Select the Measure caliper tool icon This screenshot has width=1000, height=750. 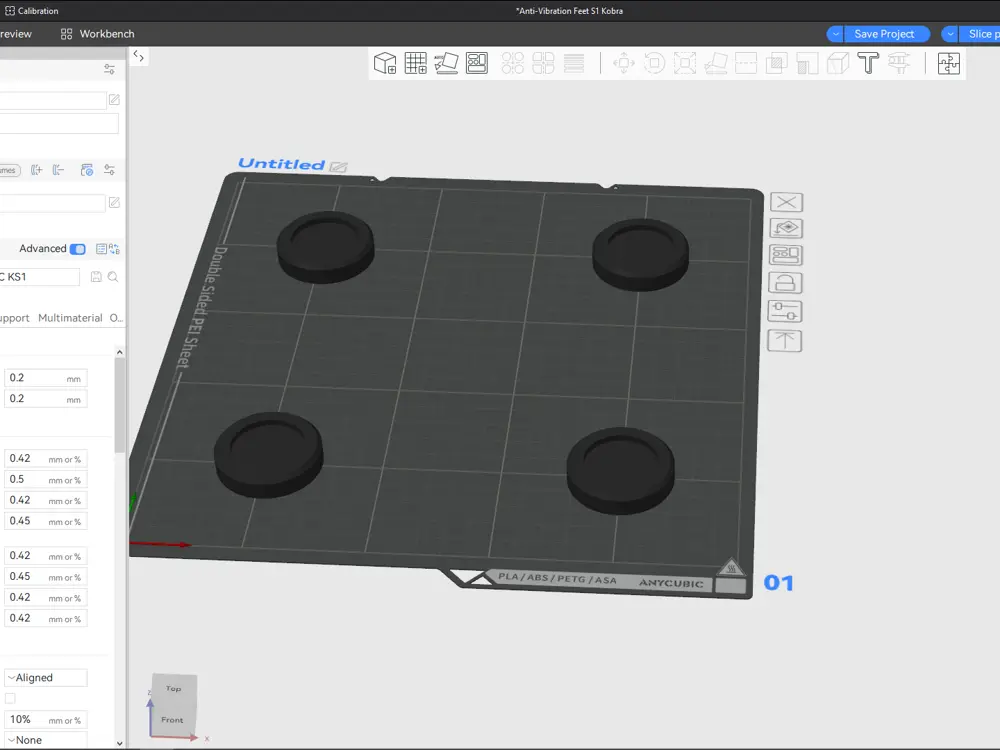coord(899,63)
